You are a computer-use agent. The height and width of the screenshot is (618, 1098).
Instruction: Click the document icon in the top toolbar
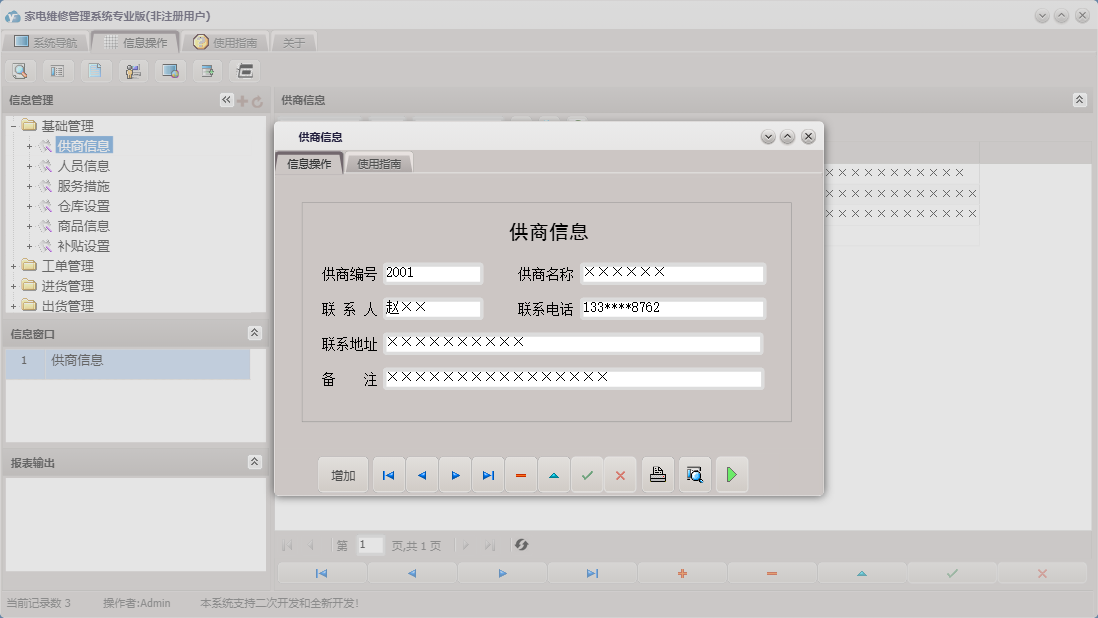click(x=95, y=70)
